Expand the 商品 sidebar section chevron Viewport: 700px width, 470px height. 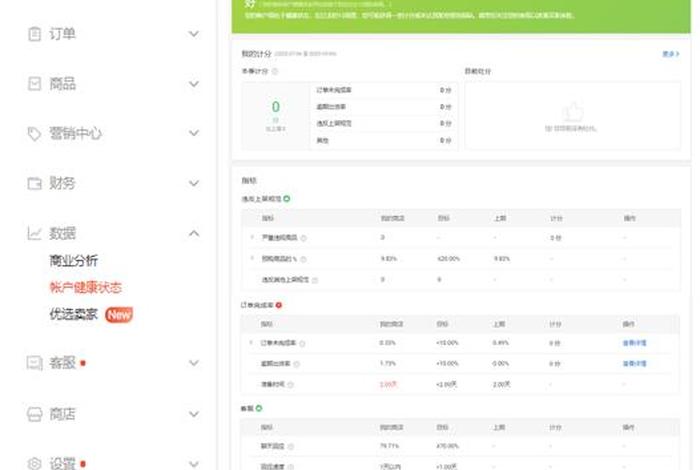194,84
